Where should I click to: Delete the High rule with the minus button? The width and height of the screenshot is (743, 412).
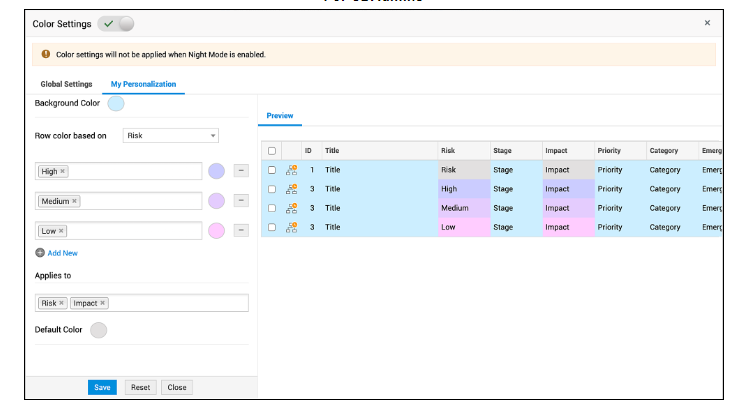coord(241,171)
